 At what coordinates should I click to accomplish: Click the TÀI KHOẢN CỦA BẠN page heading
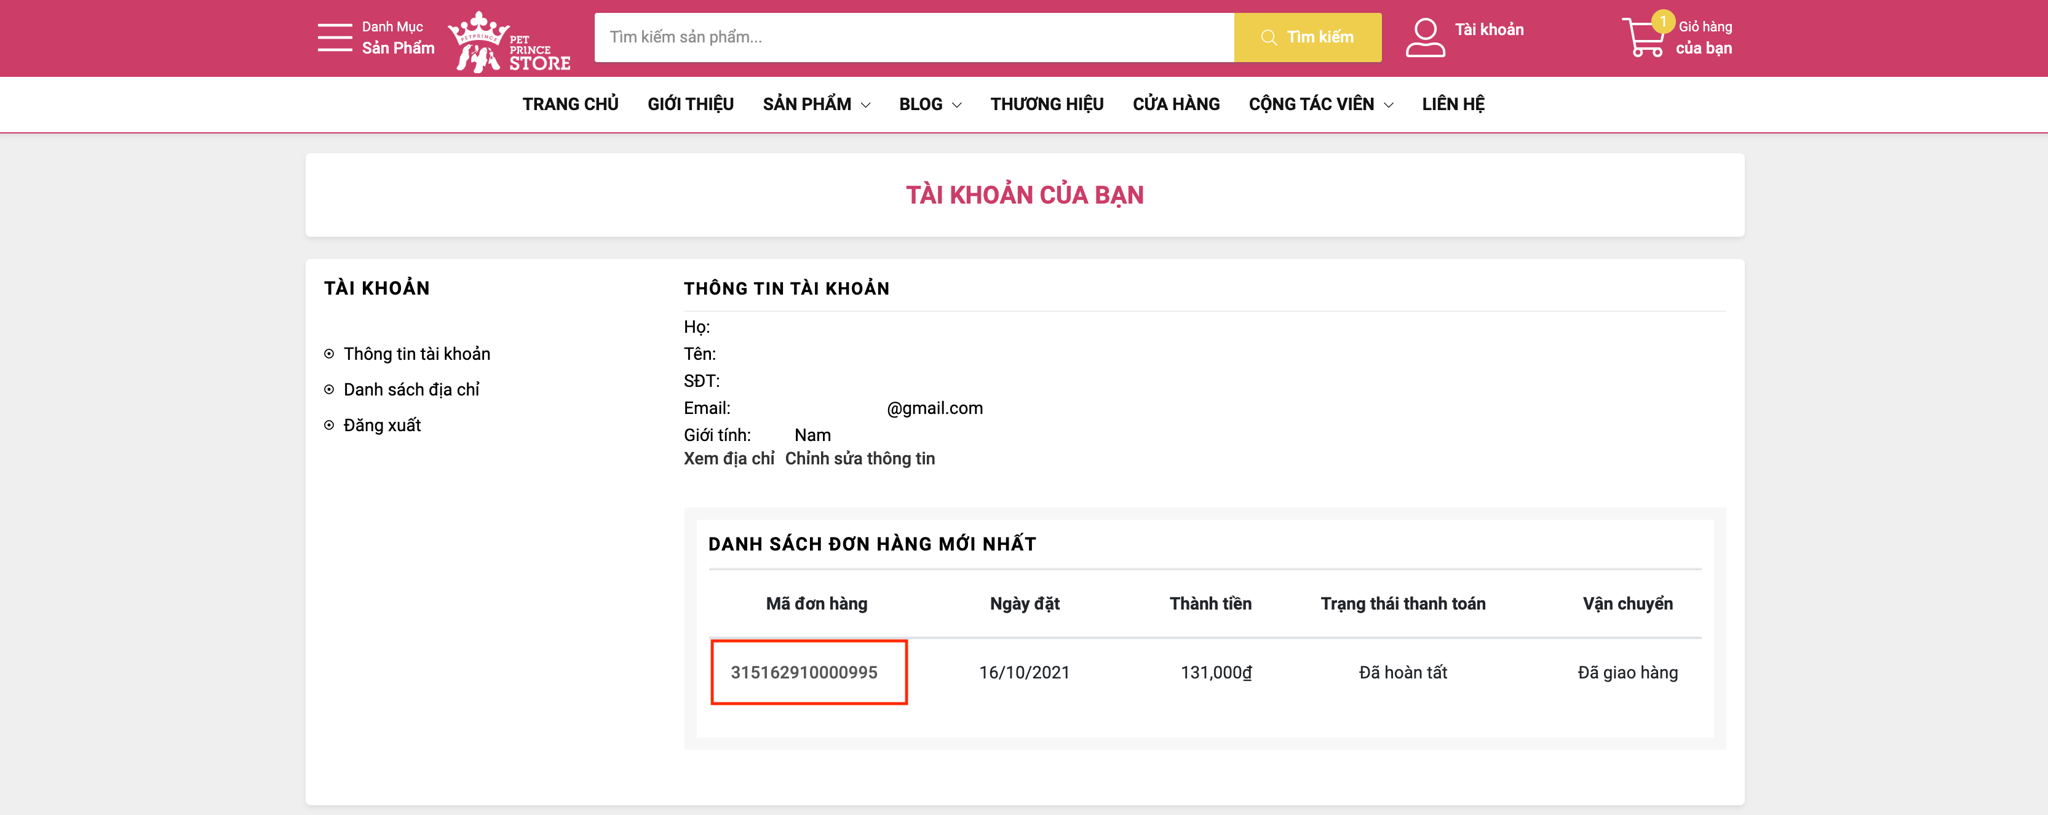click(1025, 195)
